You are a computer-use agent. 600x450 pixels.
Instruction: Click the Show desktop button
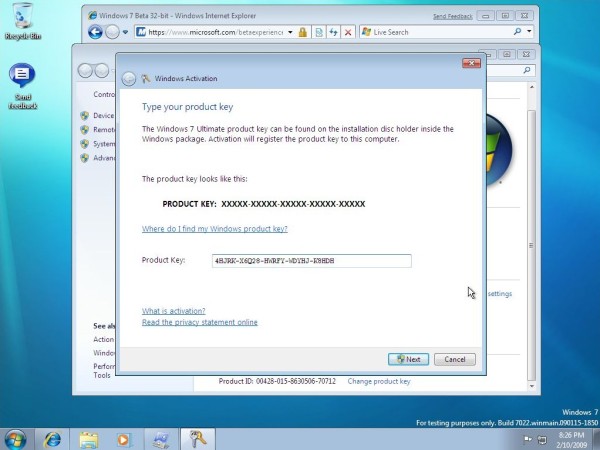[595, 439]
